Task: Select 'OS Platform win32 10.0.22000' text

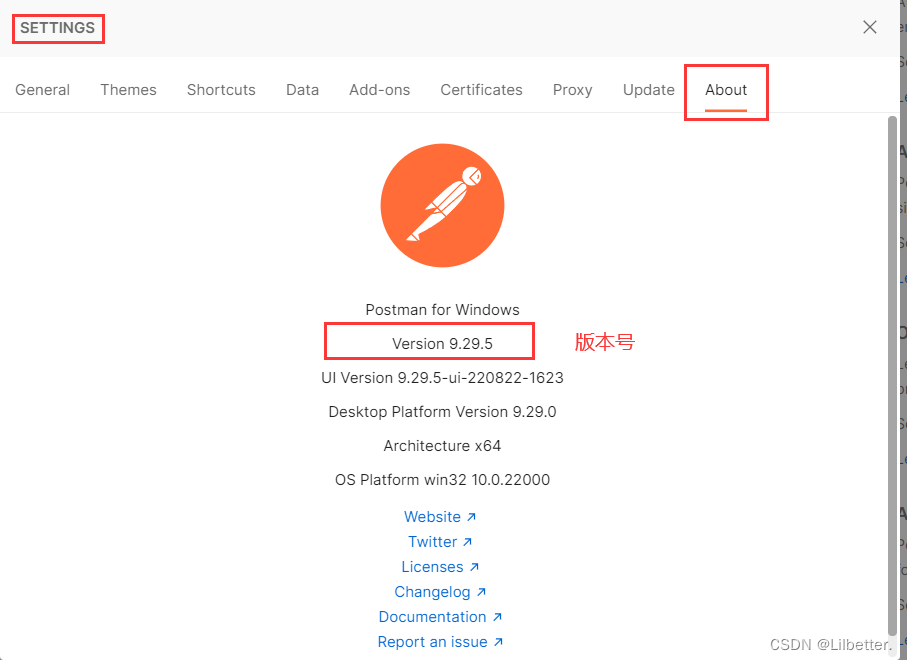Action: pyautogui.click(x=443, y=480)
